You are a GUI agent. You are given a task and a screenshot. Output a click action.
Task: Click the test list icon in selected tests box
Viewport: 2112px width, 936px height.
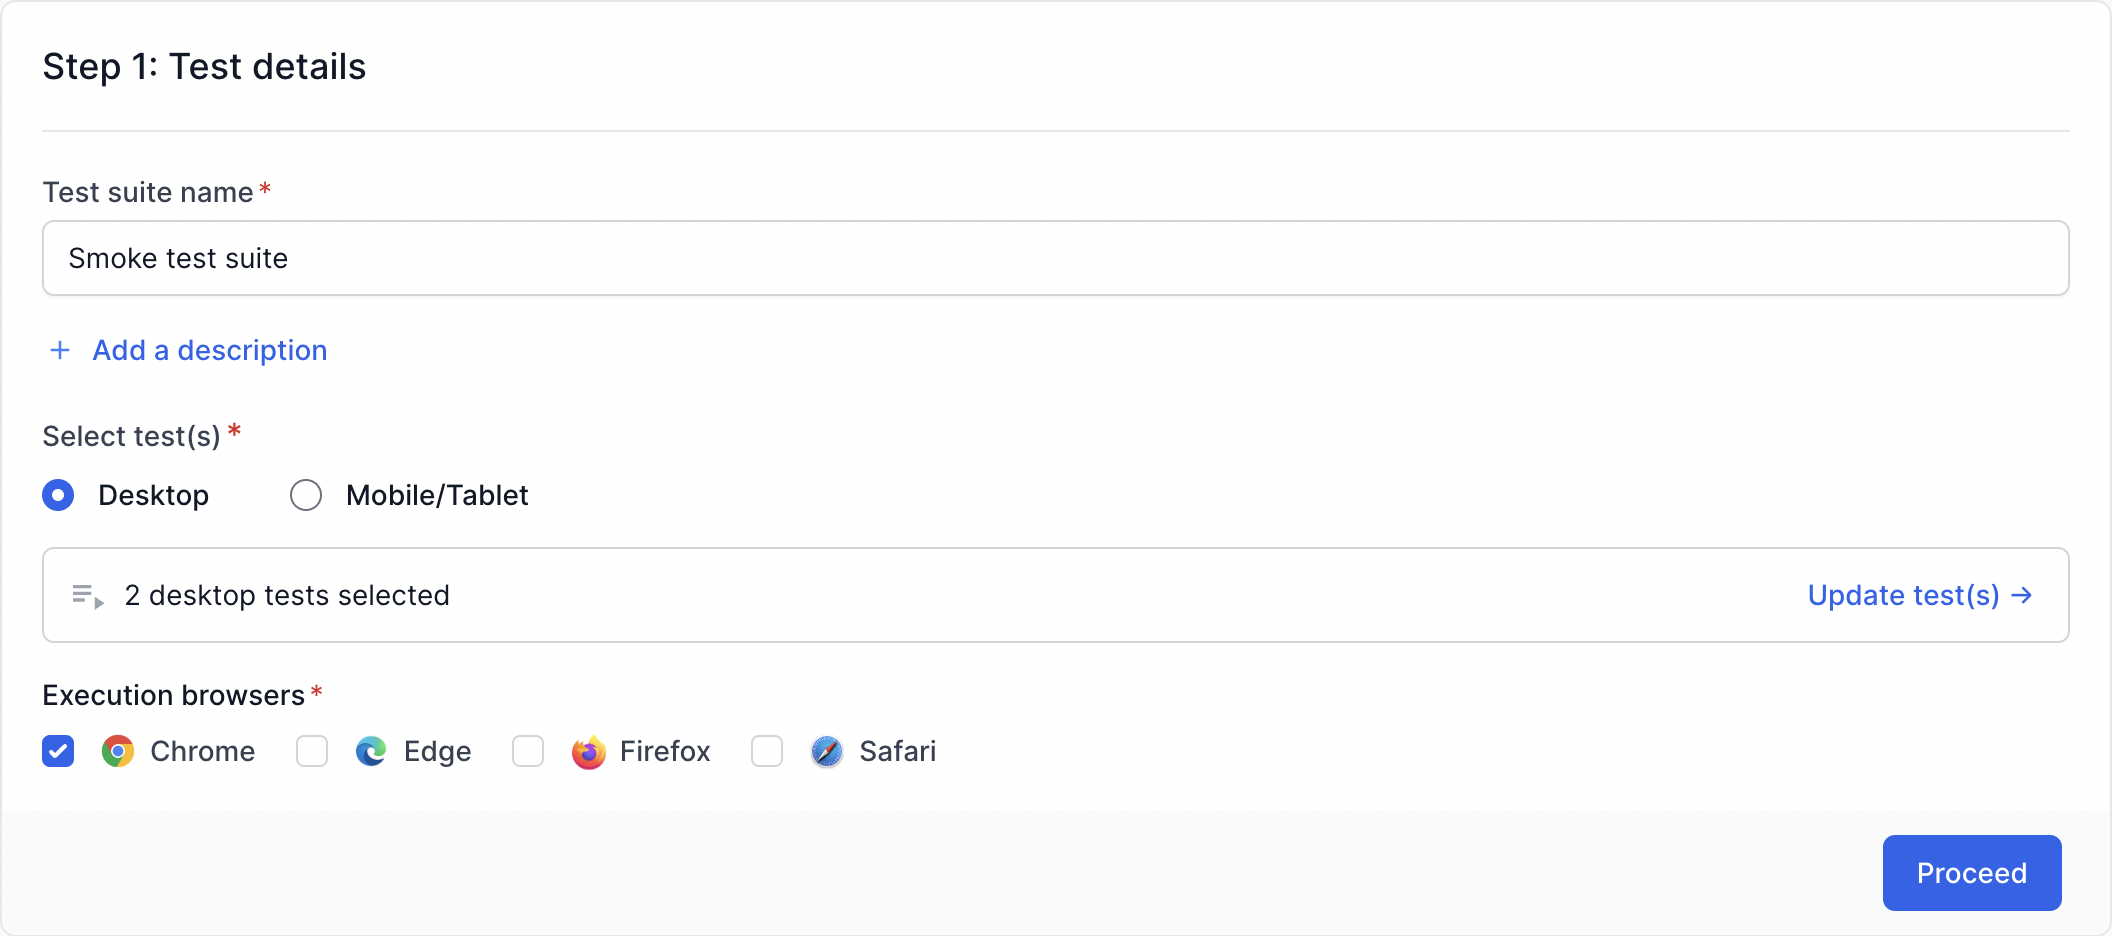tap(88, 596)
